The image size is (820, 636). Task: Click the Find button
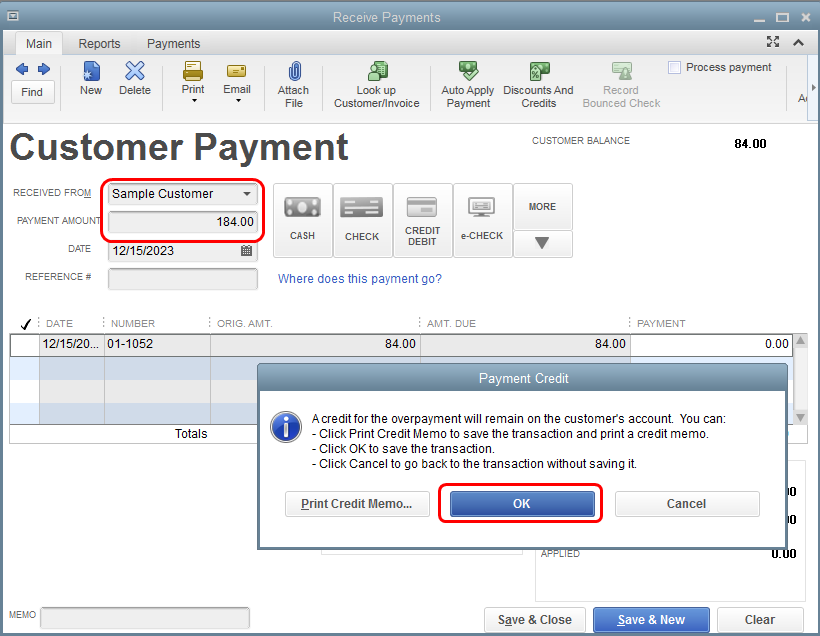[x=32, y=92]
